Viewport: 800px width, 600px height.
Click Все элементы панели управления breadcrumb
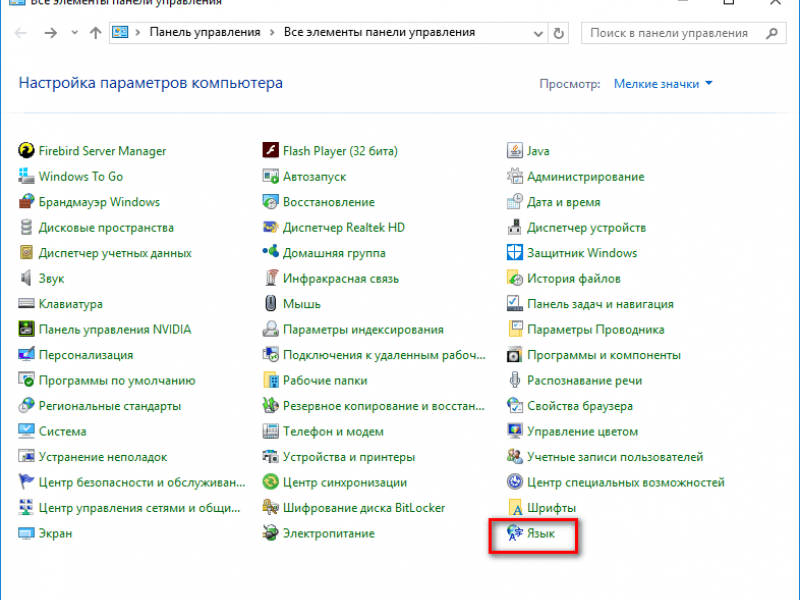(x=379, y=32)
